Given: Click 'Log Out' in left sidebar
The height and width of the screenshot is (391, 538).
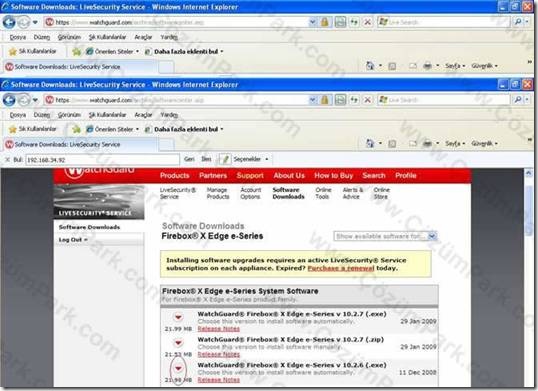Looking at the screenshot, I should (x=73, y=240).
